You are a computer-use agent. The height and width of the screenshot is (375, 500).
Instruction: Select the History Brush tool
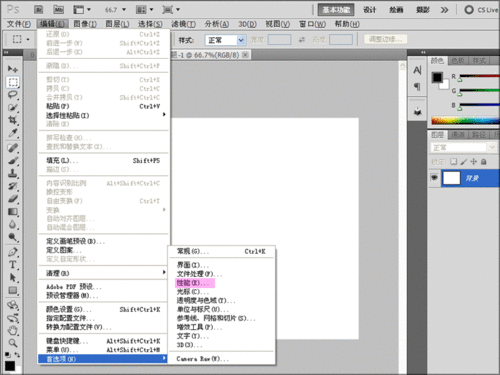click(x=13, y=186)
